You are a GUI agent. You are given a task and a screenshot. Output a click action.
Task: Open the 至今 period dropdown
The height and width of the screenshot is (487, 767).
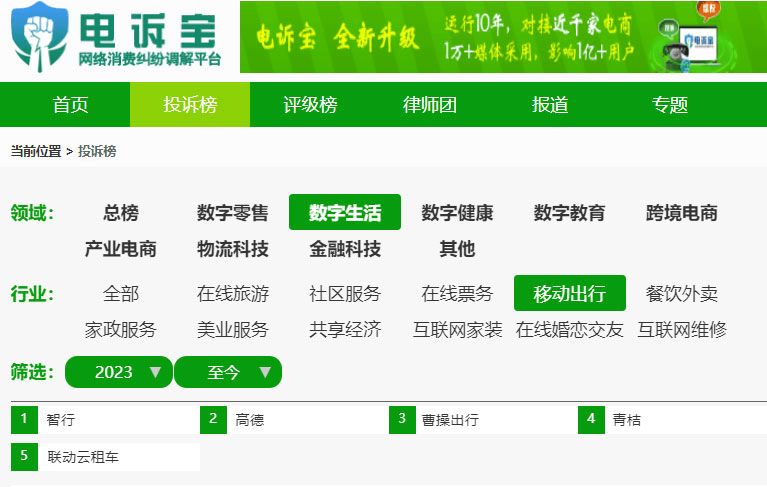tap(228, 372)
